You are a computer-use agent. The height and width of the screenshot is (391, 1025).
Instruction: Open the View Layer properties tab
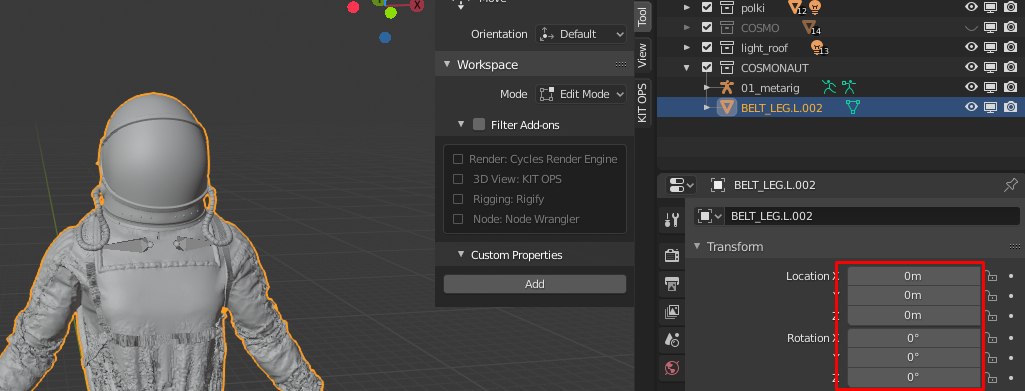tap(671, 311)
